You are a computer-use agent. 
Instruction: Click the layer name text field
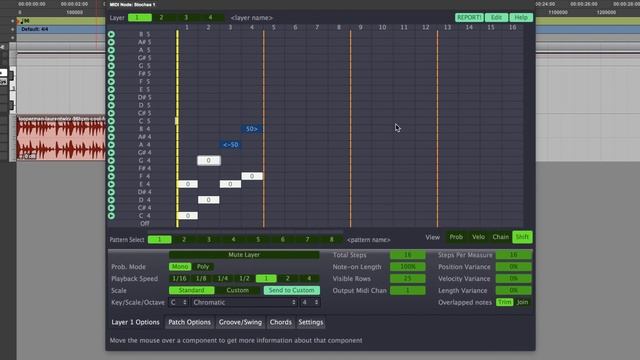coord(252,18)
